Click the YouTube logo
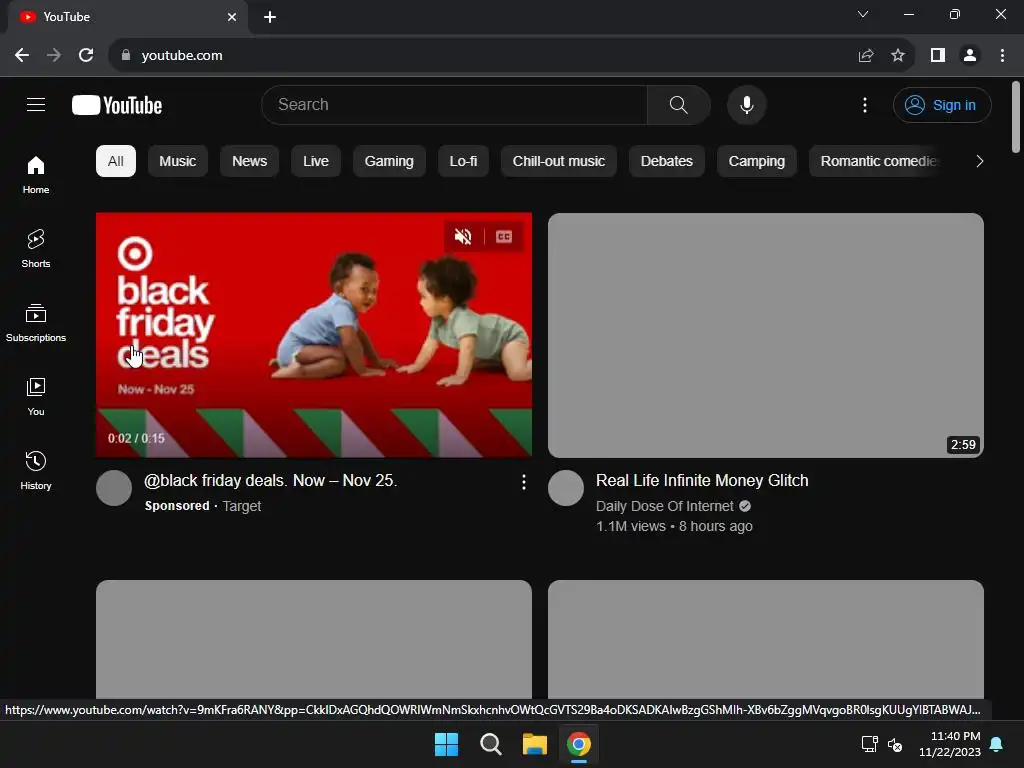This screenshot has width=1024, height=768. tap(117, 105)
